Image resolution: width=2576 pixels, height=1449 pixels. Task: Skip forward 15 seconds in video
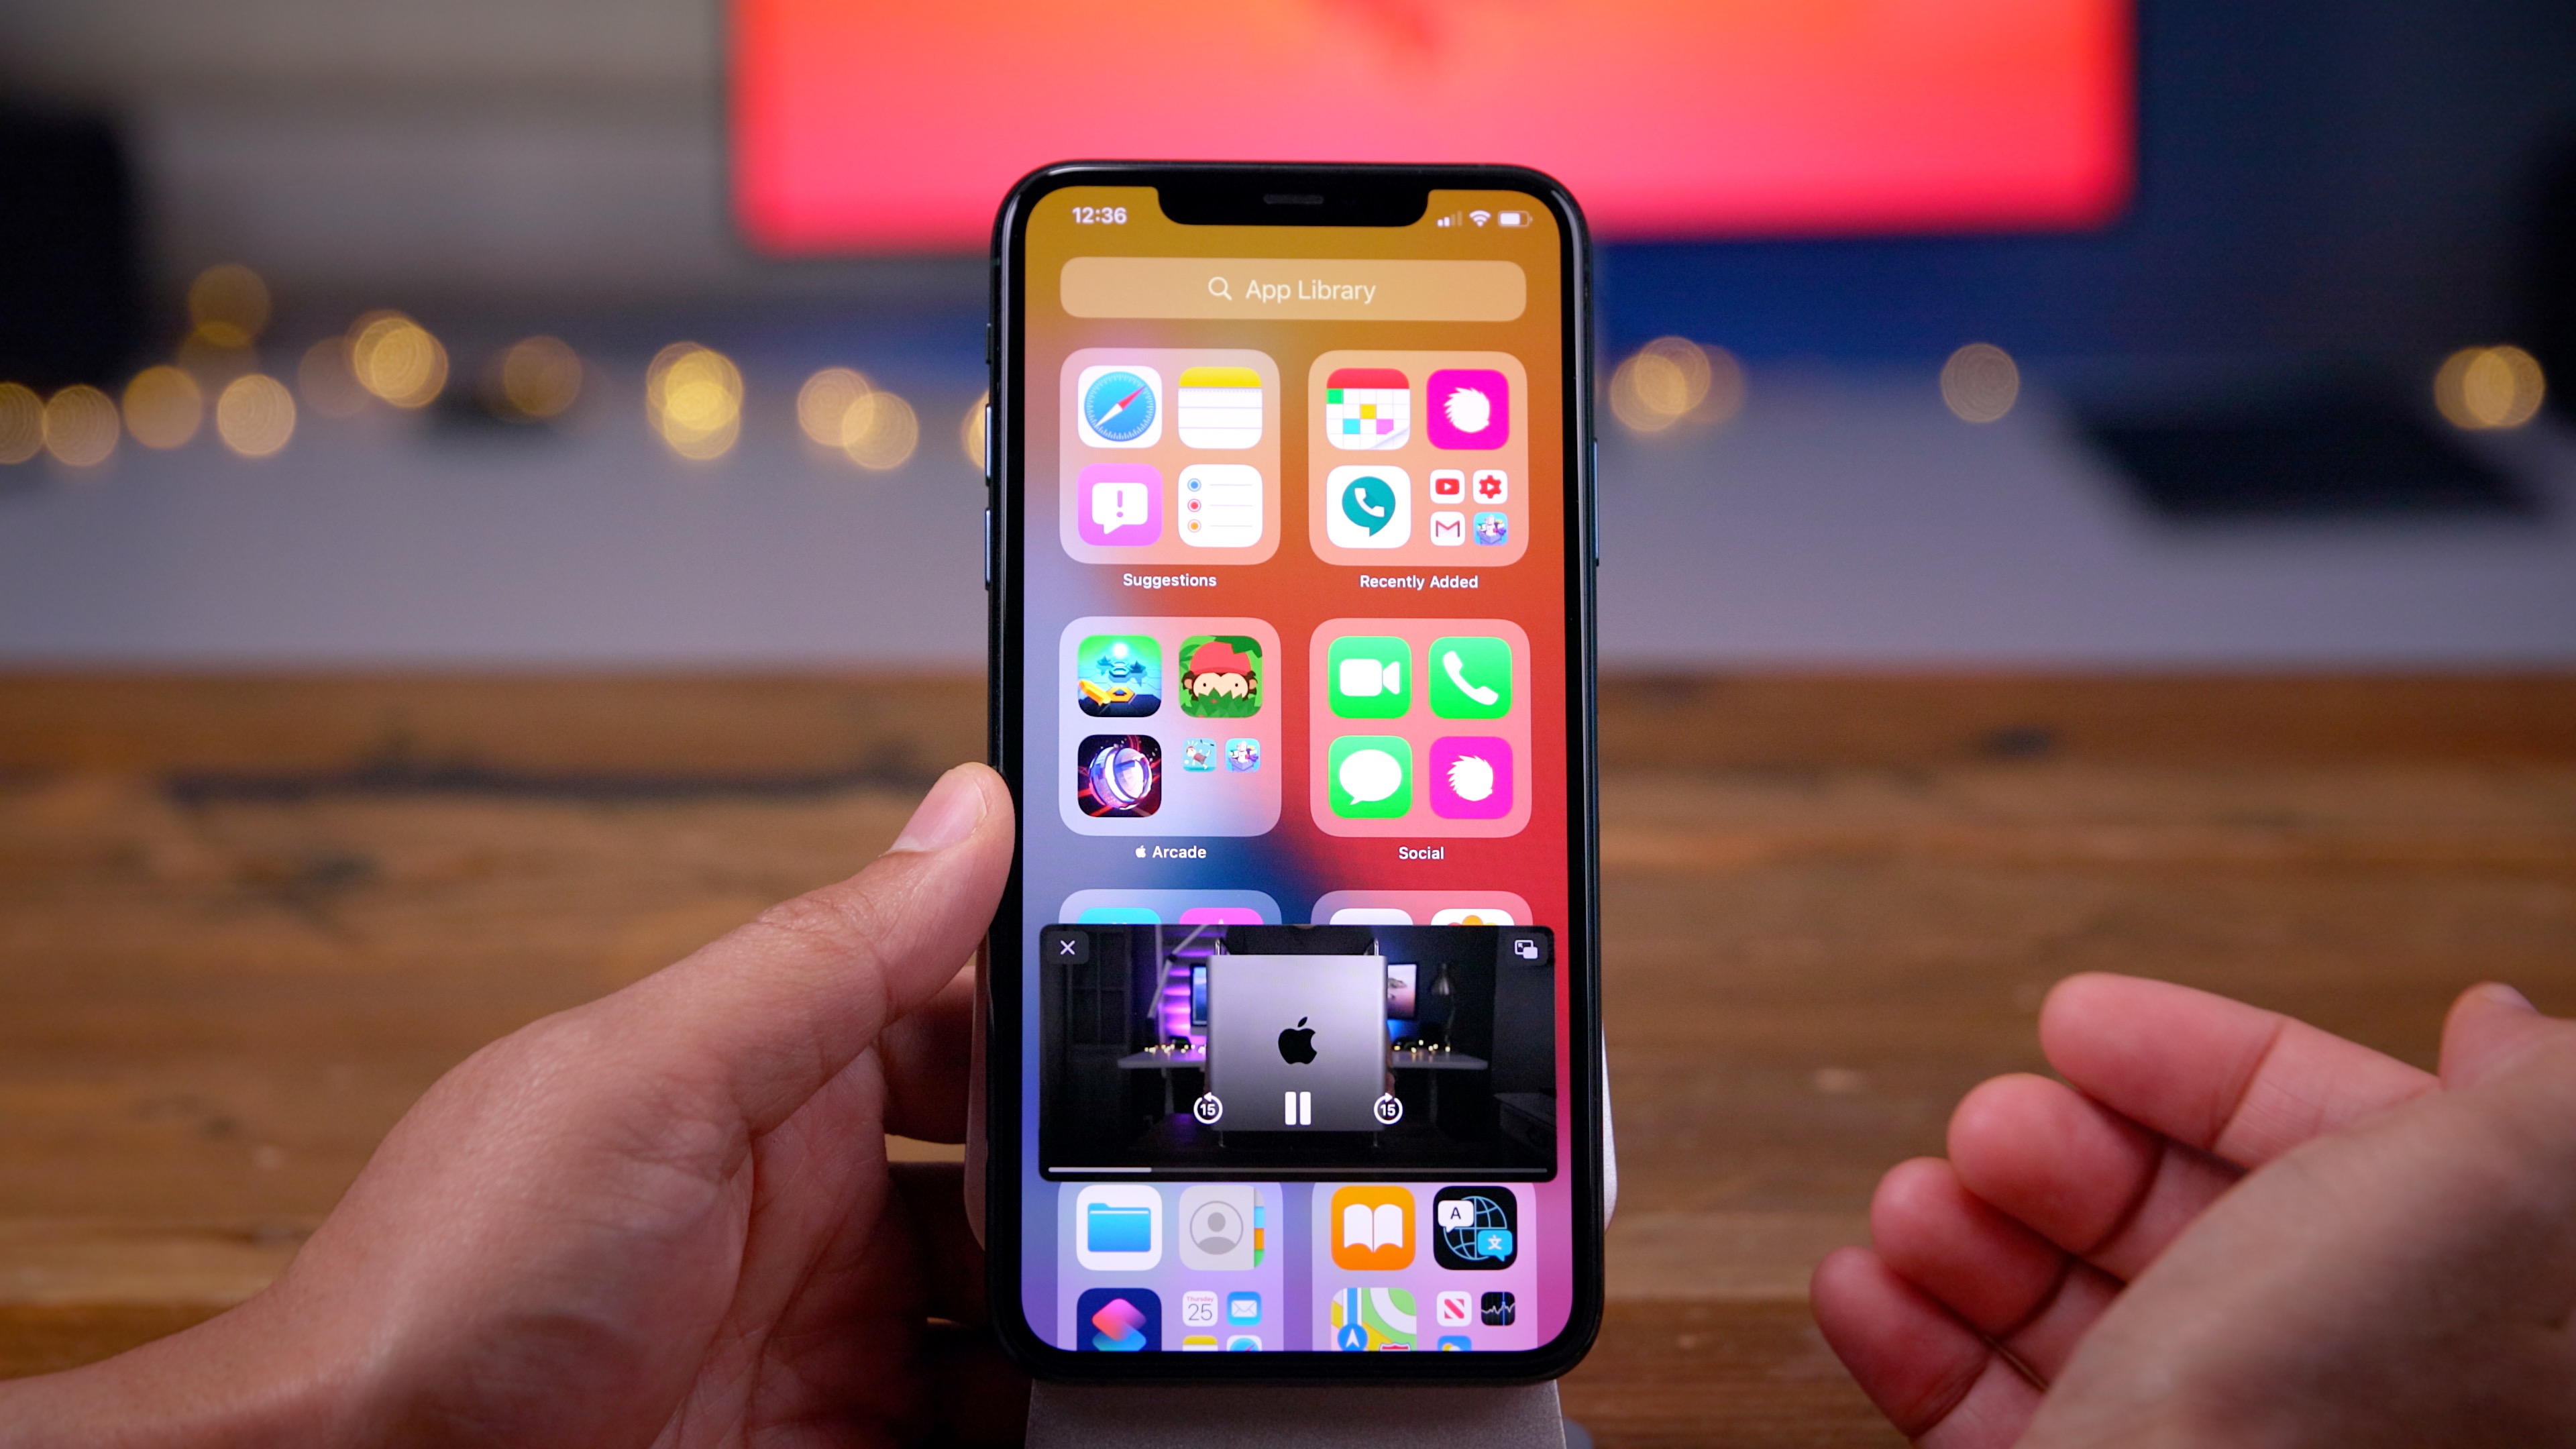pyautogui.click(x=1389, y=1104)
